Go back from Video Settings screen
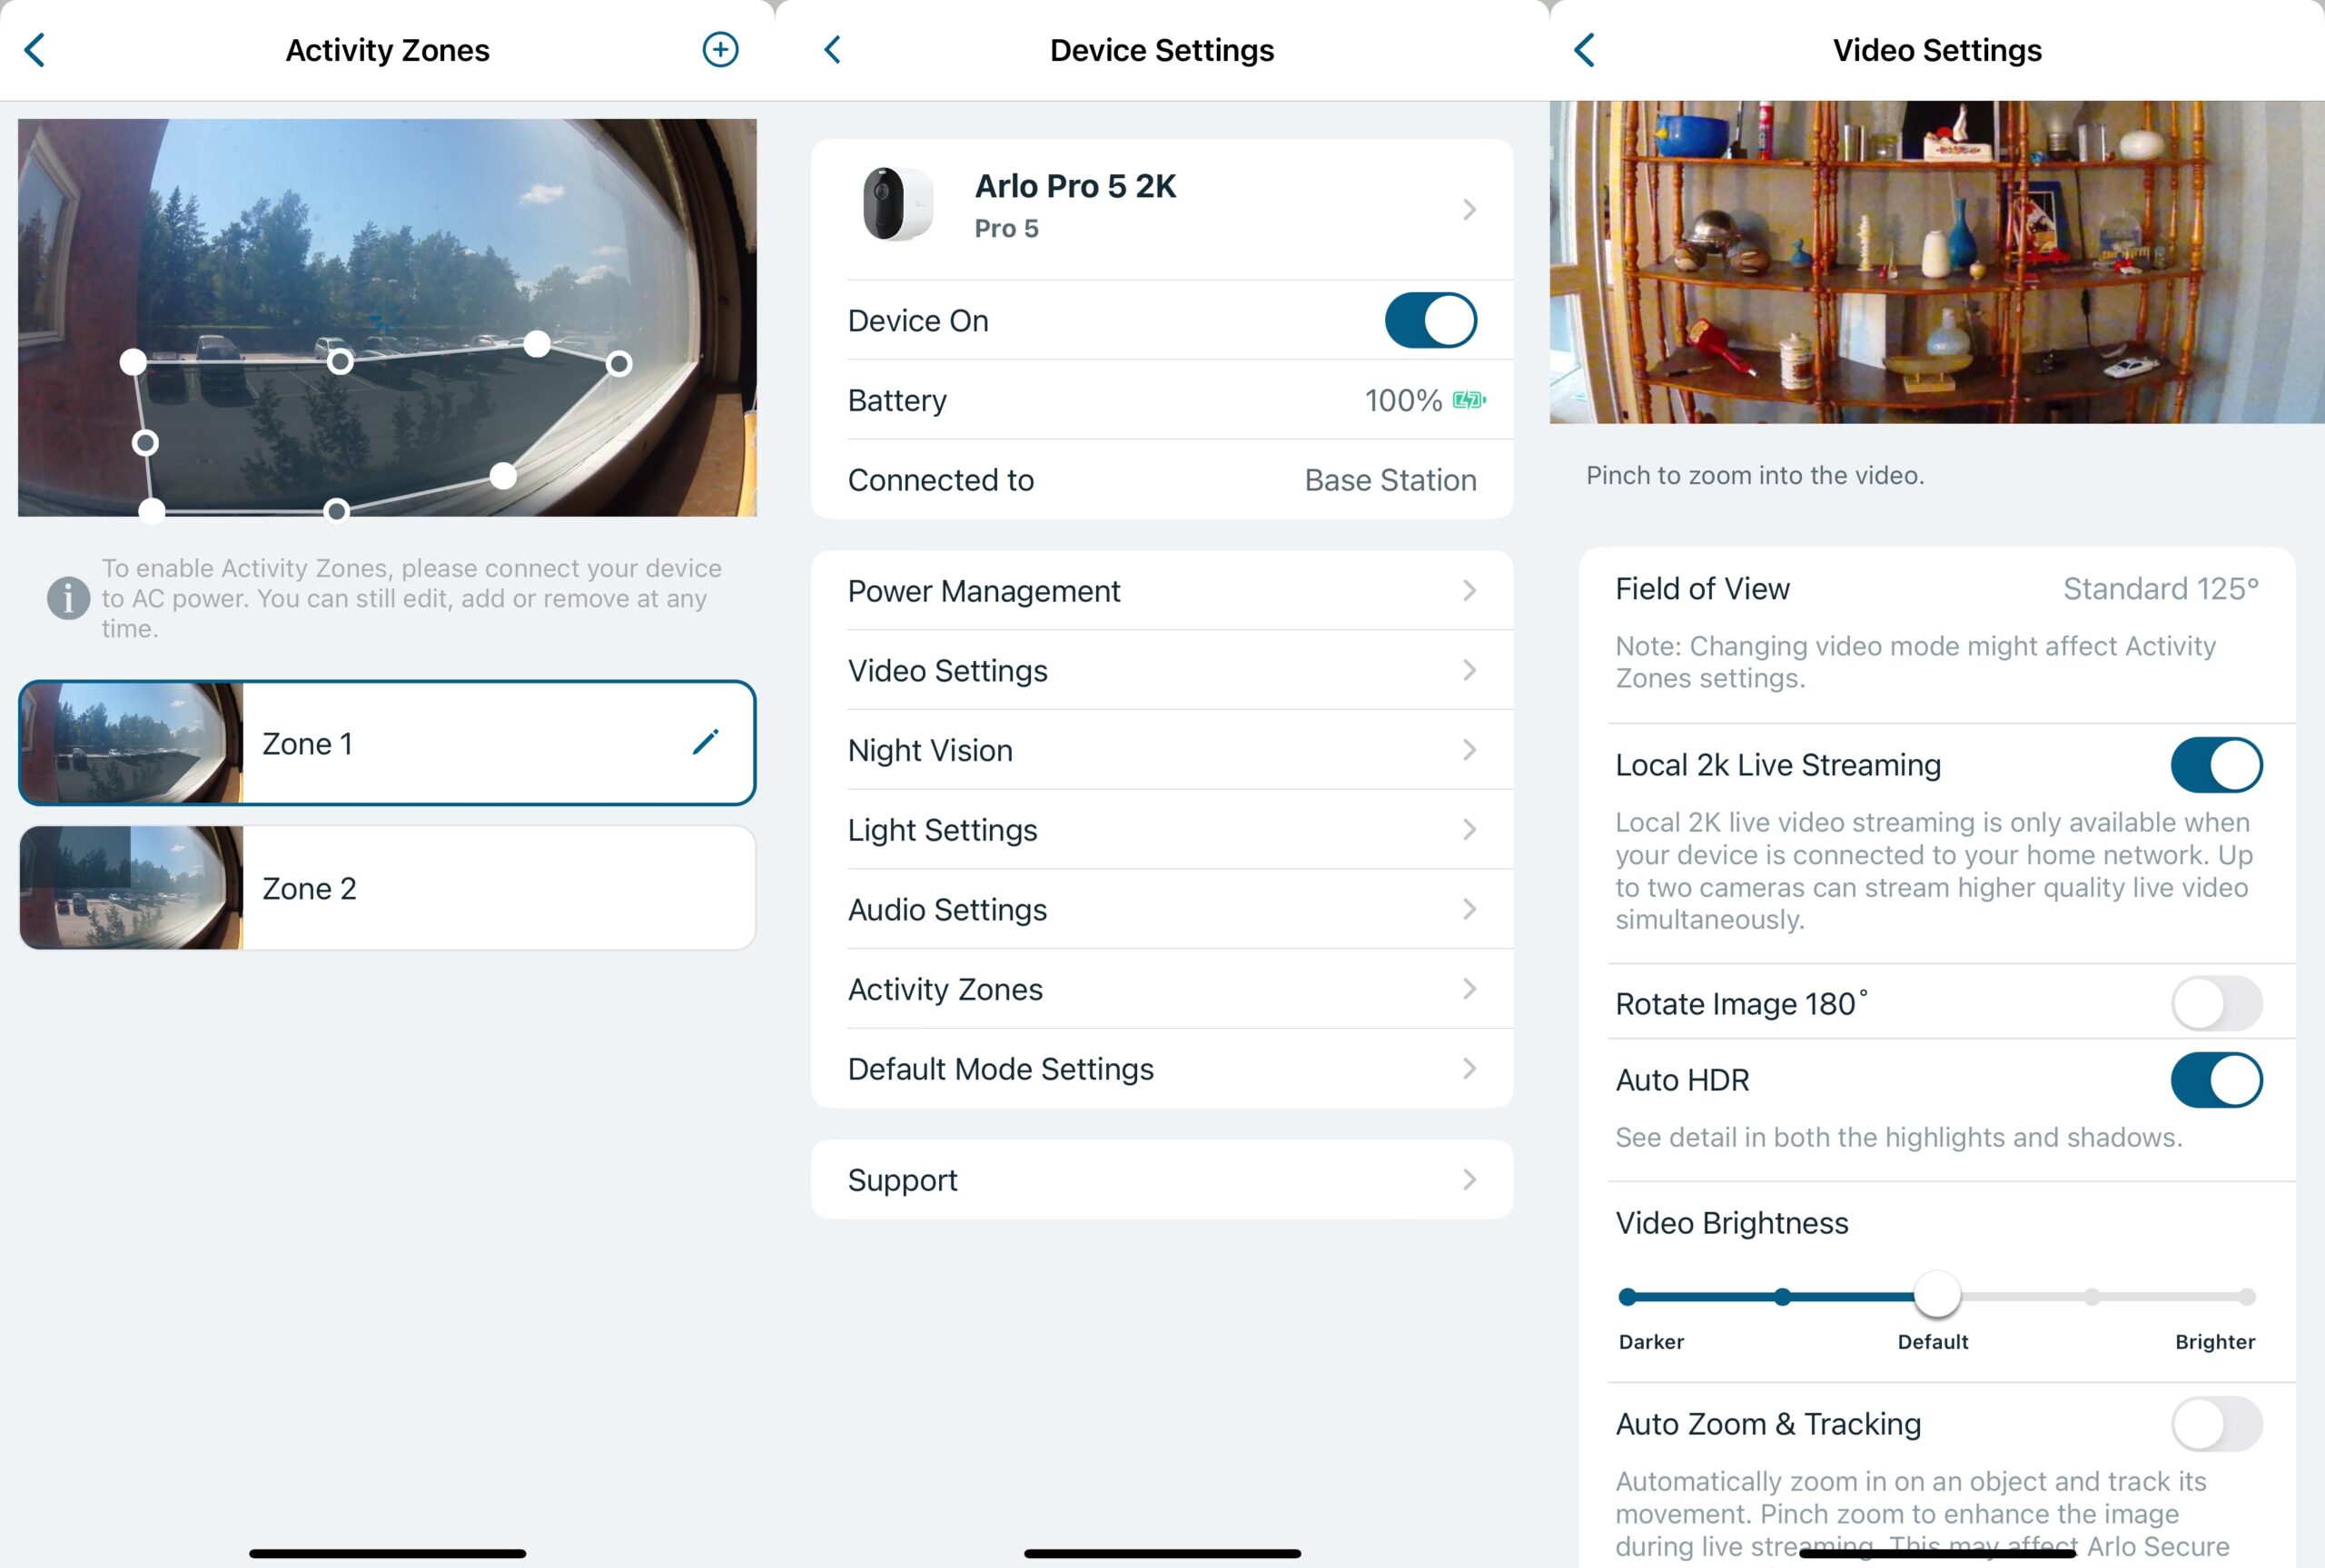 pyautogui.click(x=1584, y=49)
